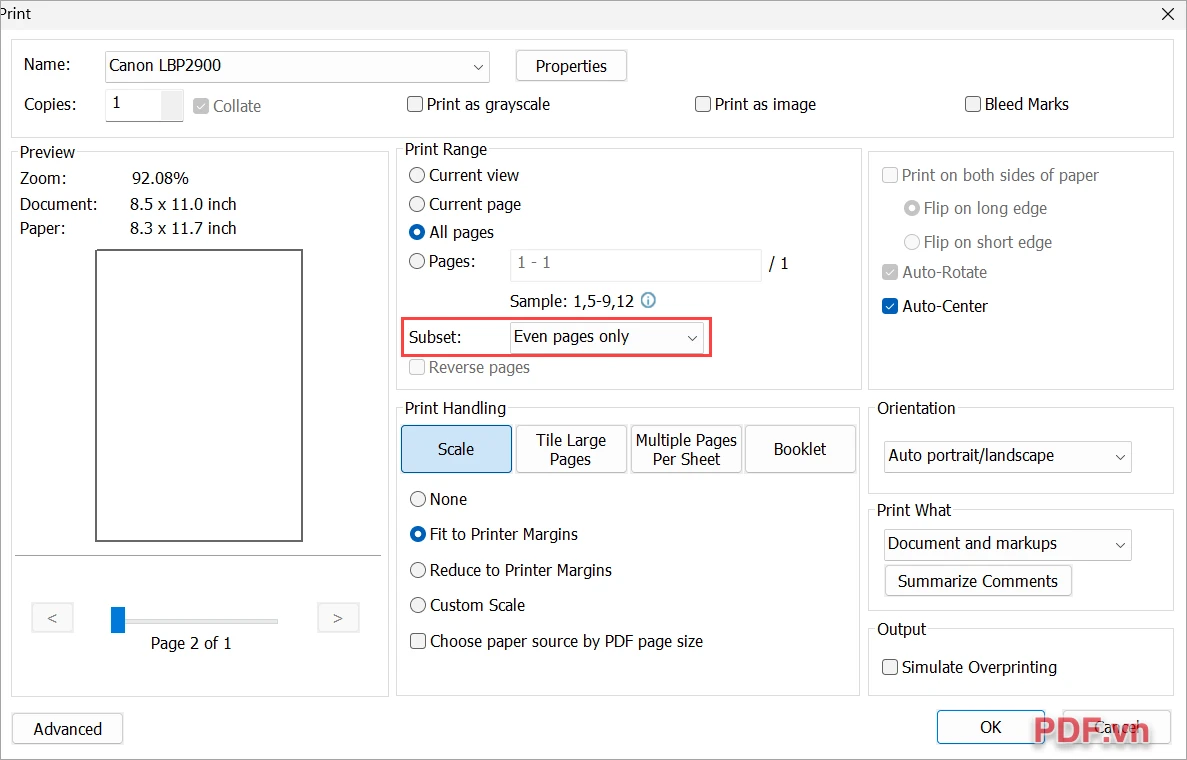Select All pages radio button
Screen dimensions: 1187x760
click(x=416, y=232)
